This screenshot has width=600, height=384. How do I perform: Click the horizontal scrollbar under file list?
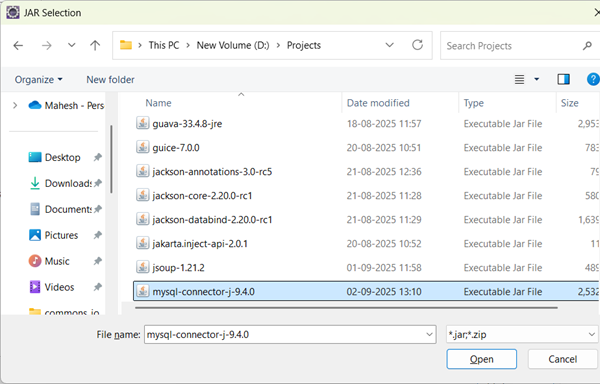pyautogui.click(x=346, y=308)
